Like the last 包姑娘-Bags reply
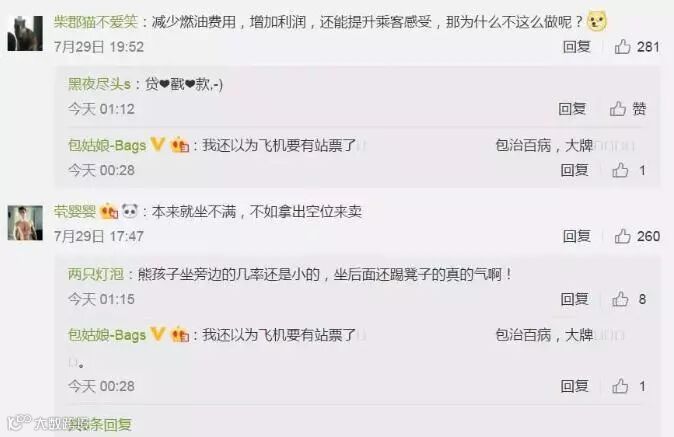The width and height of the screenshot is (674, 437). coord(620,386)
